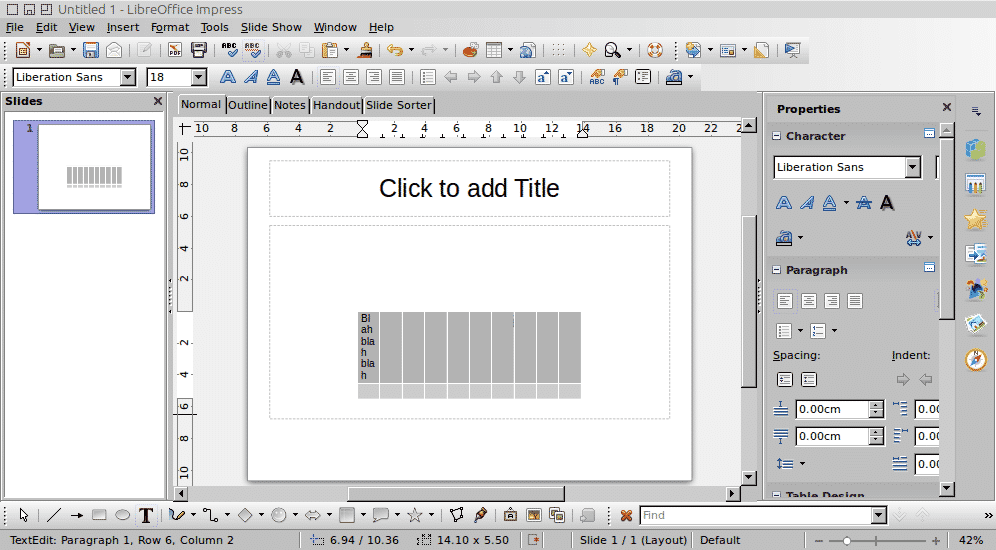Open the Format menu
Viewport: 996px width, 550px height.
(x=170, y=27)
